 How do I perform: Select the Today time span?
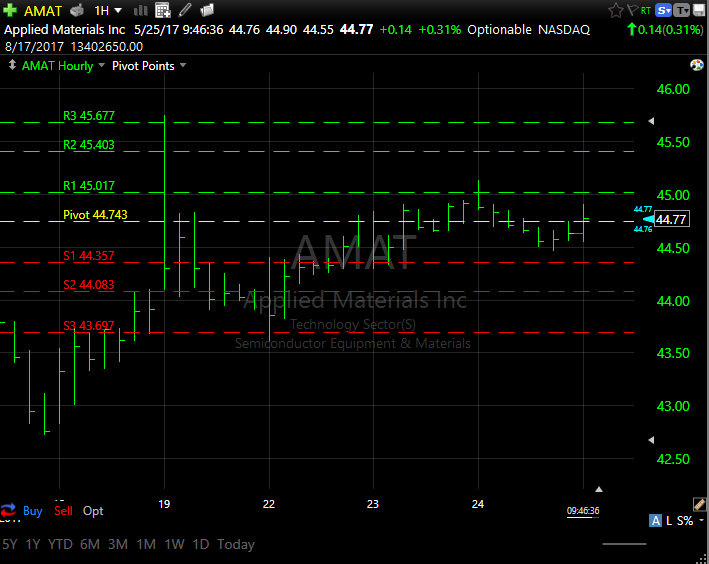click(236, 544)
